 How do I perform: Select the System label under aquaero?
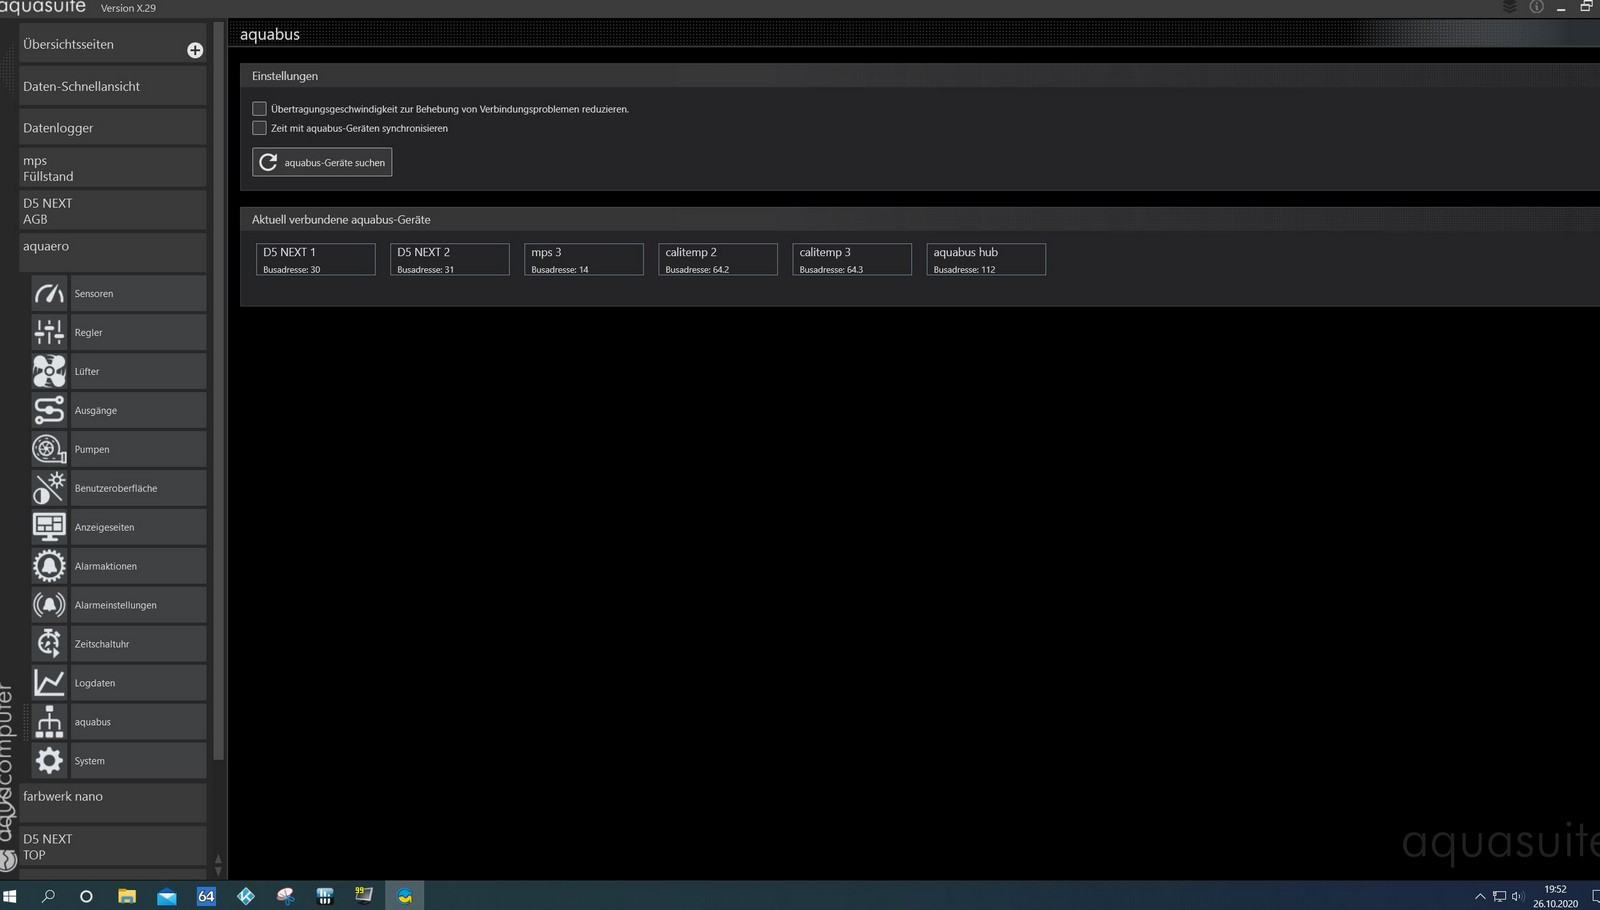[x=138, y=761]
